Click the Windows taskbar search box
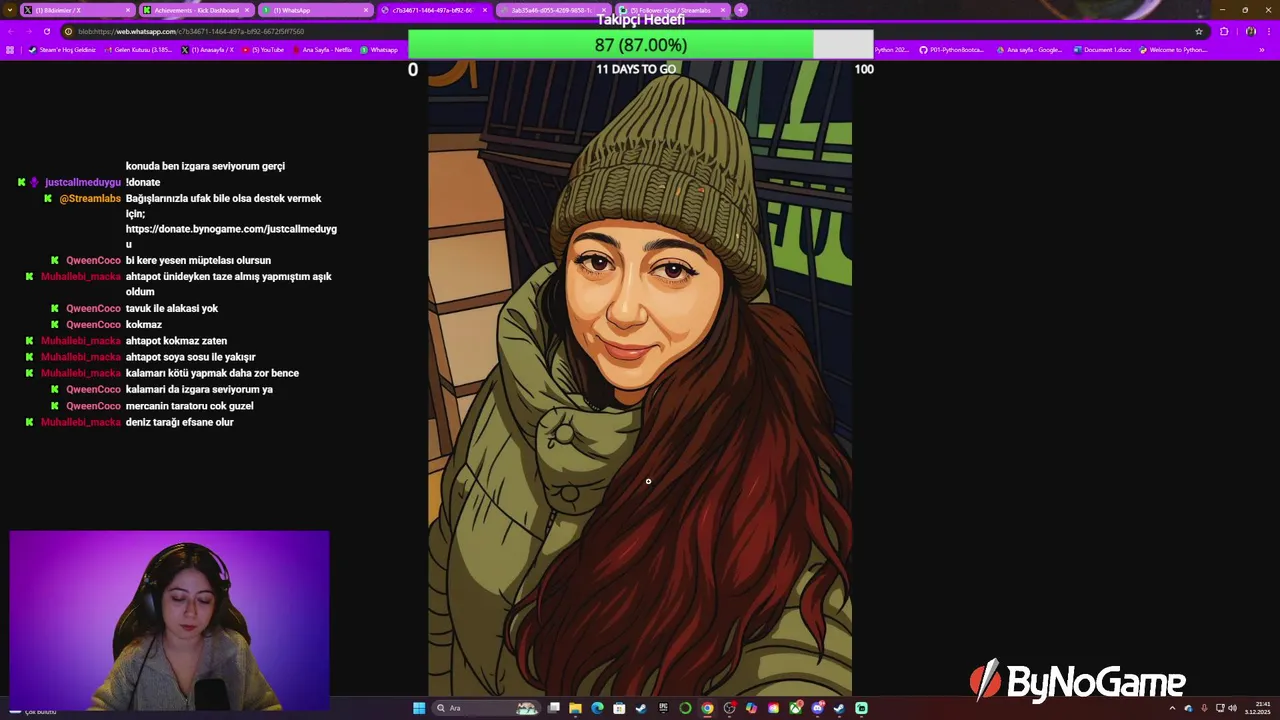 click(x=486, y=708)
